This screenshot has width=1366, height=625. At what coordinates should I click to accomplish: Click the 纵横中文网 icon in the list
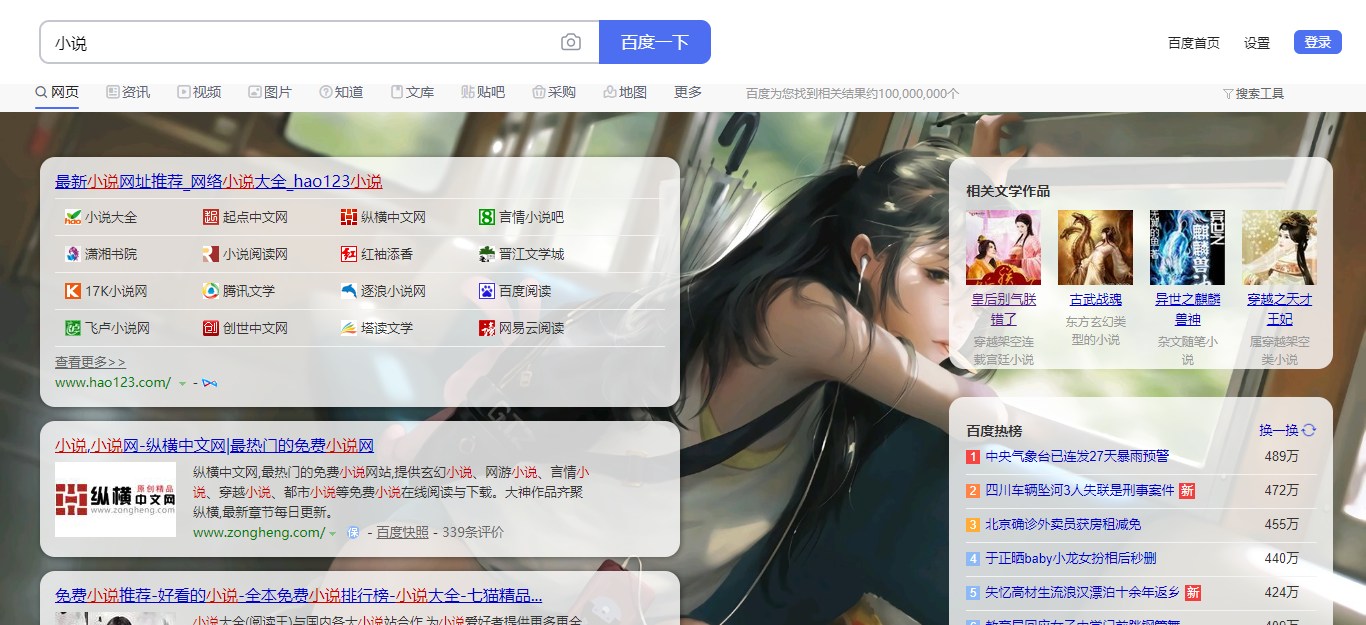[349, 217]
